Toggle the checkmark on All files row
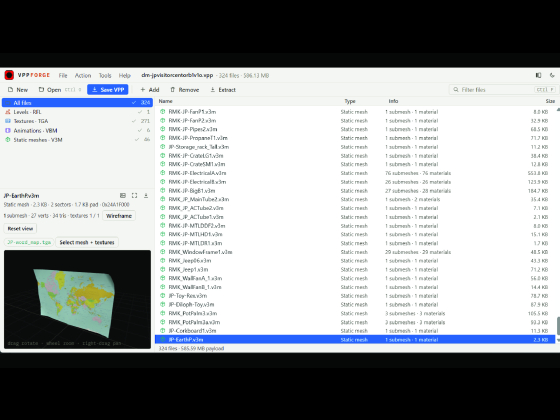Image resolution: width=560 pixels, height=420 pixels. point(134,102)
